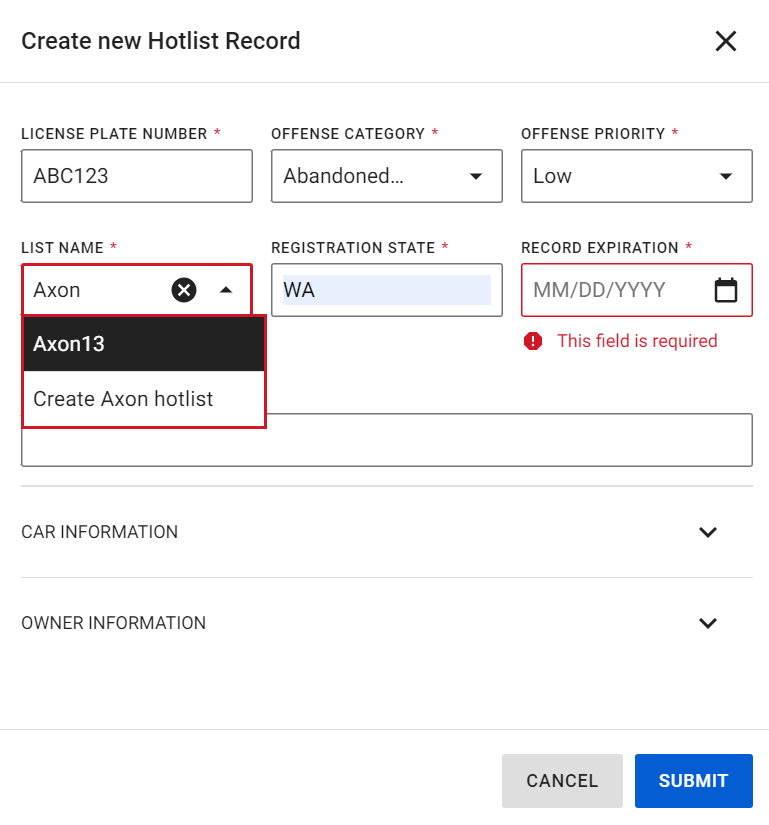Submit the new hotlist record
769x825 pixels.
(693, 781)
